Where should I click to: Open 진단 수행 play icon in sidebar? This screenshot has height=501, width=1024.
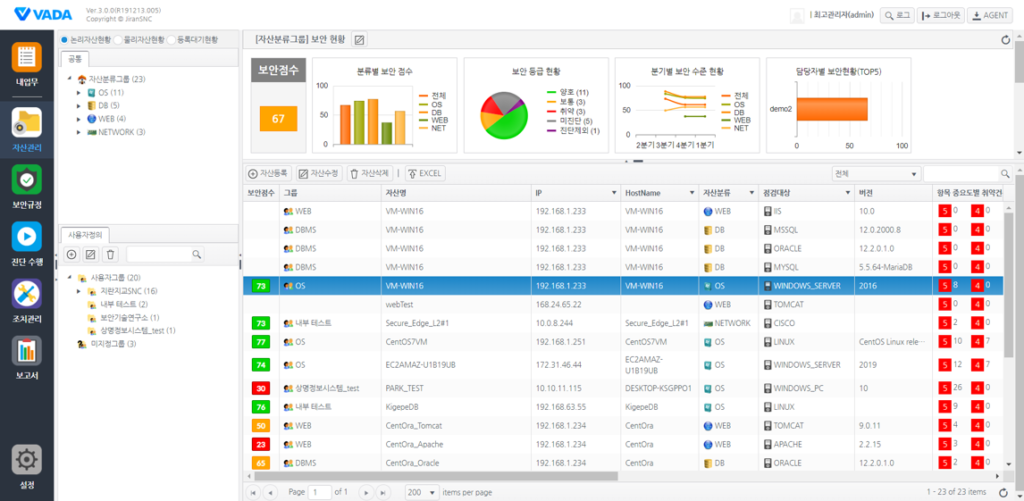coord(26,238)
